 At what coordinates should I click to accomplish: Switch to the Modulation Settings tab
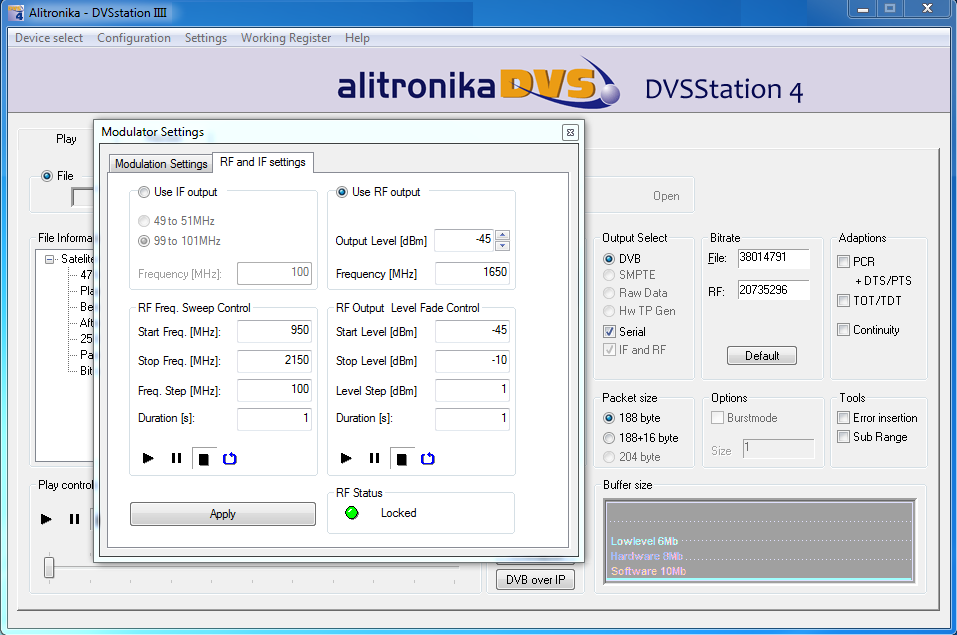(160, 164)
